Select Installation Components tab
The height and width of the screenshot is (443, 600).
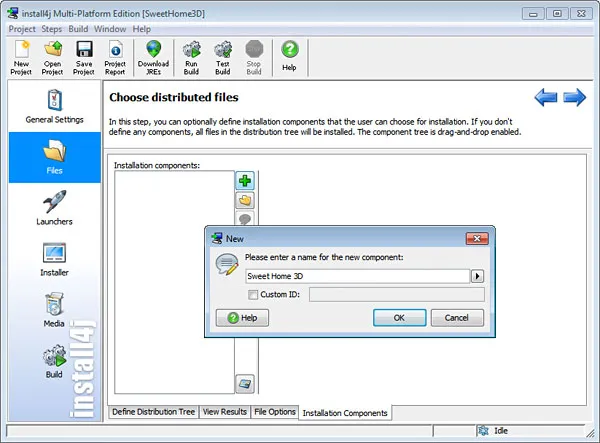tap(345, 413)
